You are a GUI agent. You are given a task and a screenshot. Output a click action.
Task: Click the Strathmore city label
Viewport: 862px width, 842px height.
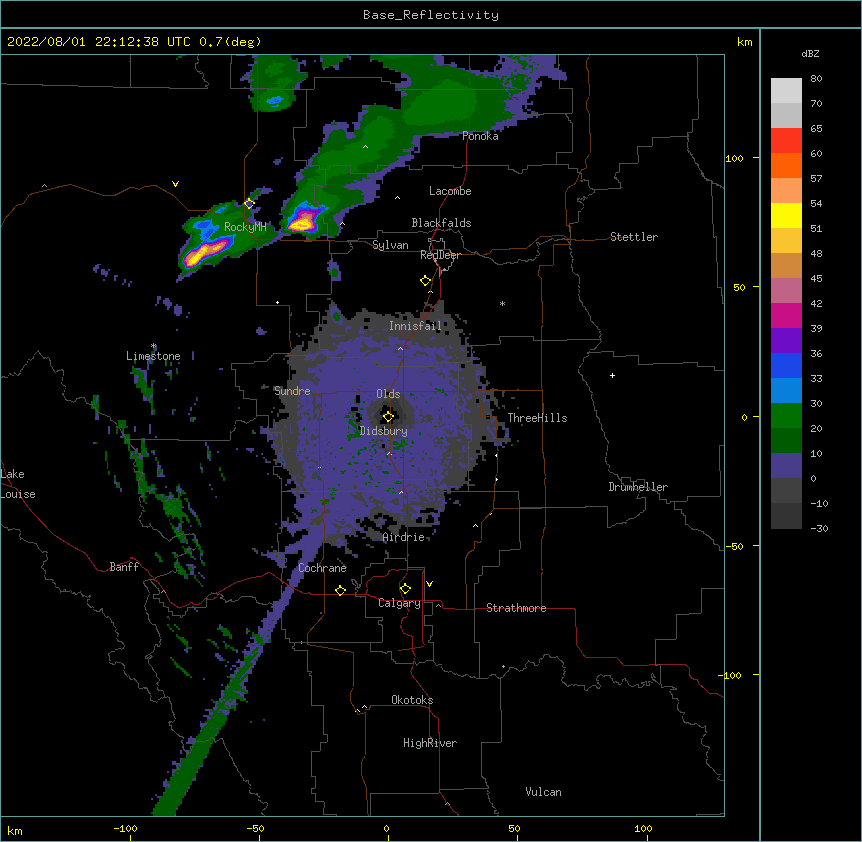(x=516, y=608)
